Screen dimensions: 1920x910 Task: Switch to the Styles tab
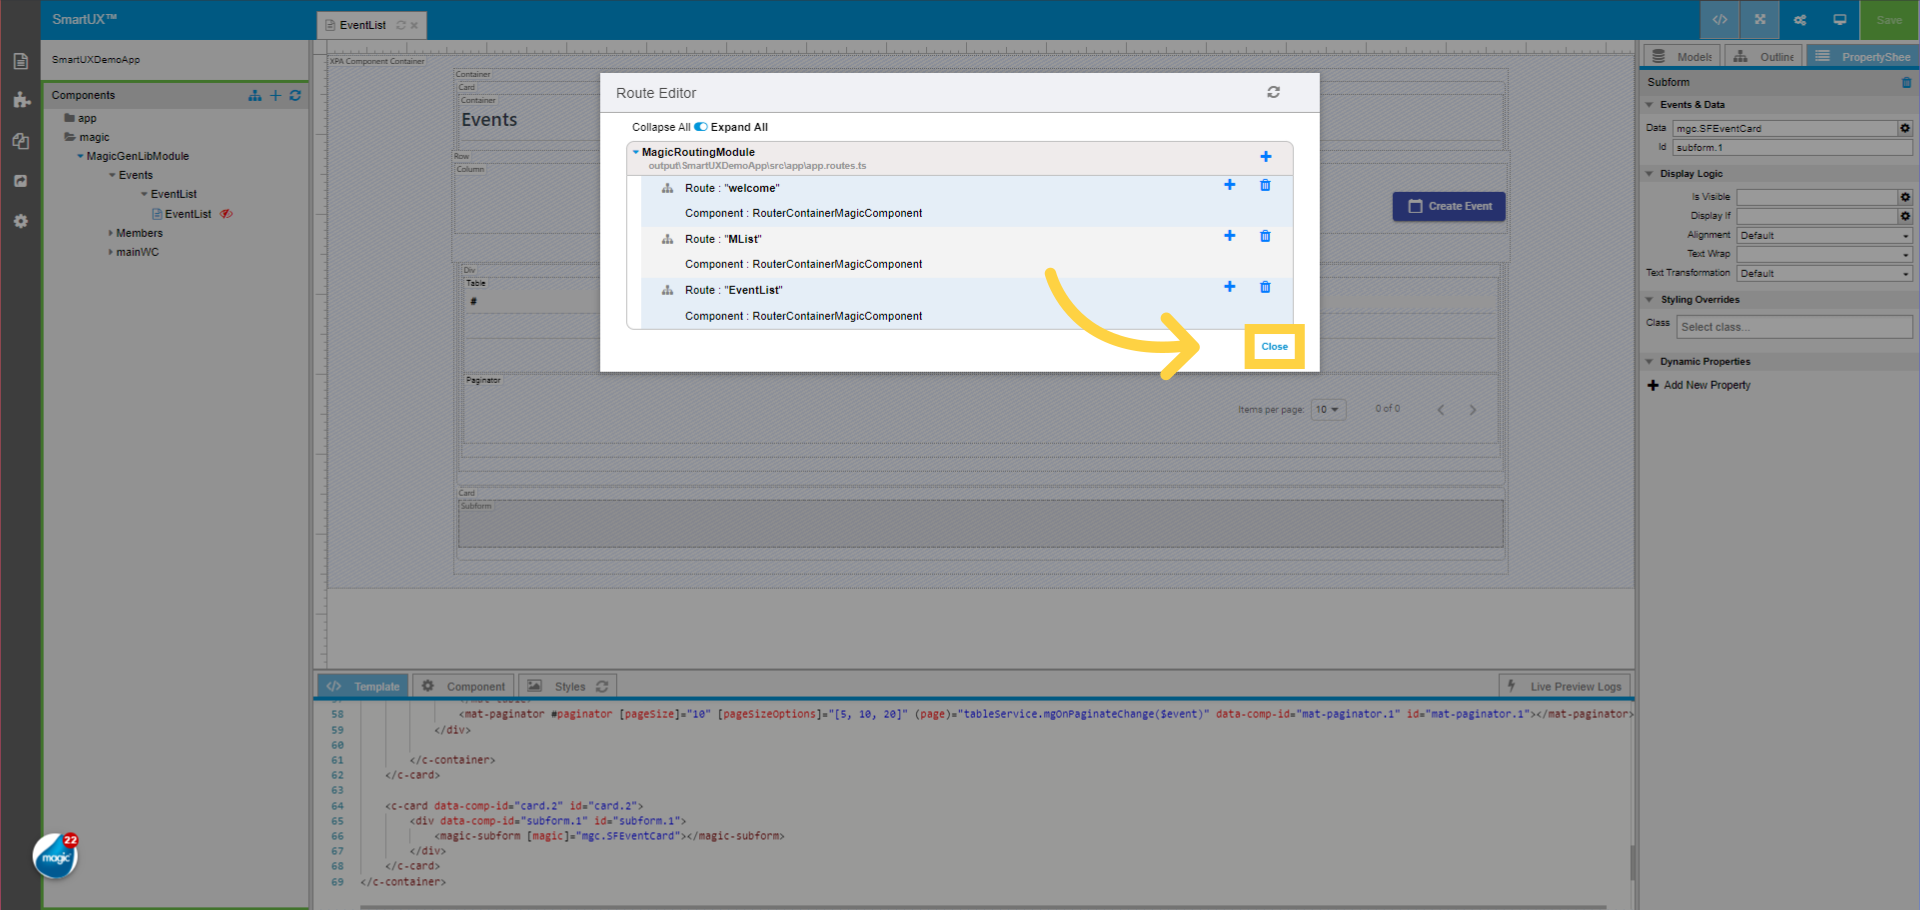[x=569, y=687]
